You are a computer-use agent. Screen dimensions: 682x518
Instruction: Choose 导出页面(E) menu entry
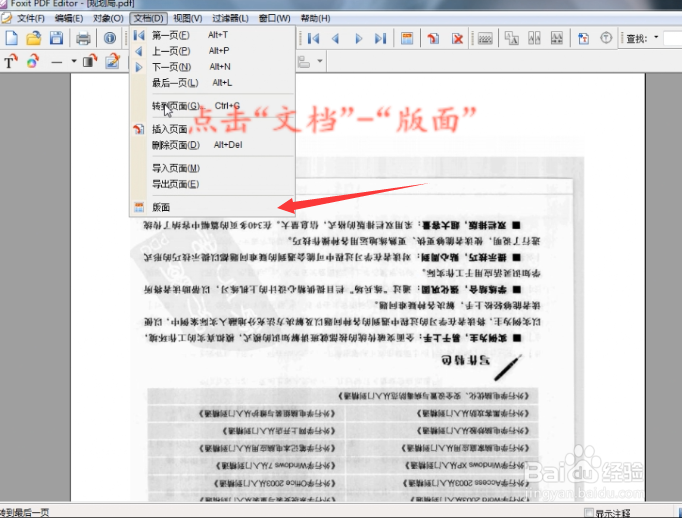(x=213, y=184)
